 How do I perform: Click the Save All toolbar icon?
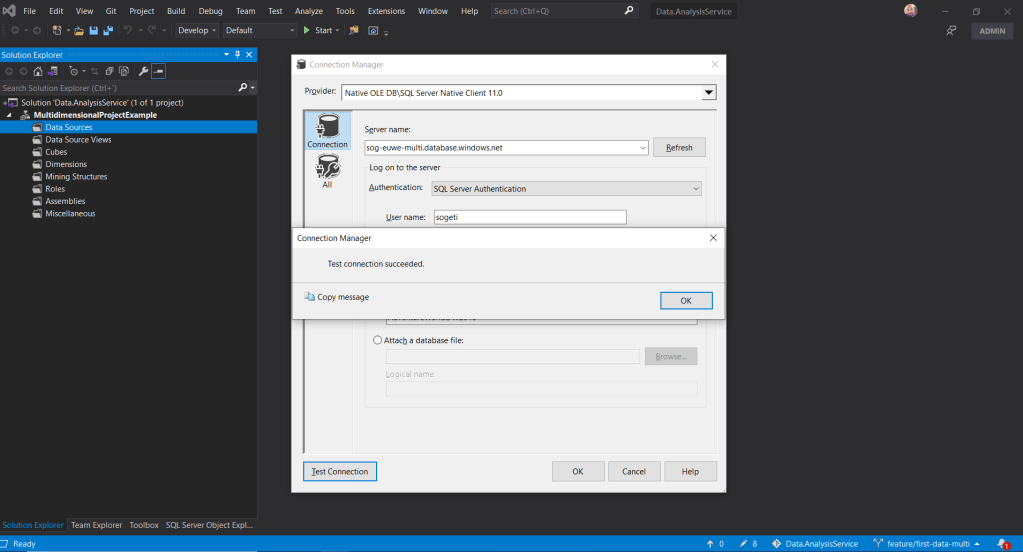[x=106, y=30]
